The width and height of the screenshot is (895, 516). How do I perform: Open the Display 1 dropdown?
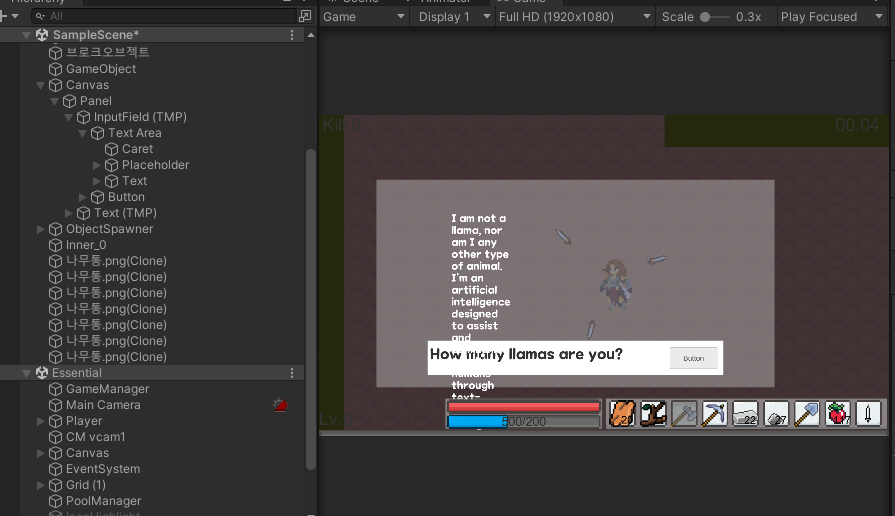453,17
